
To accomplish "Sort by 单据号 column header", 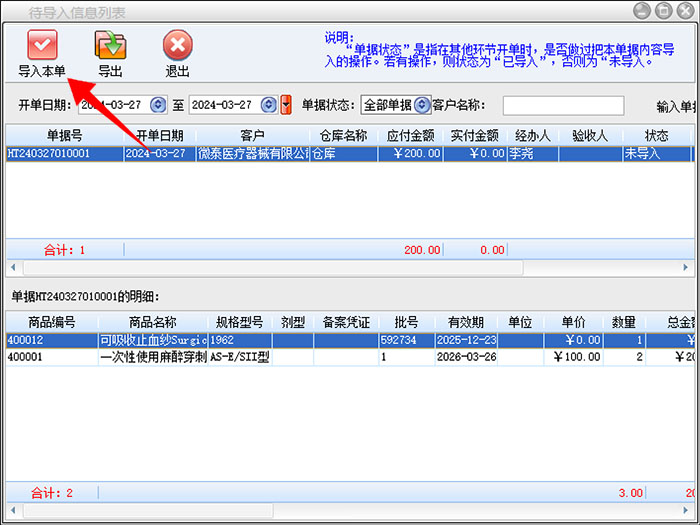I will pyautogui.click(x=64, y=135).
